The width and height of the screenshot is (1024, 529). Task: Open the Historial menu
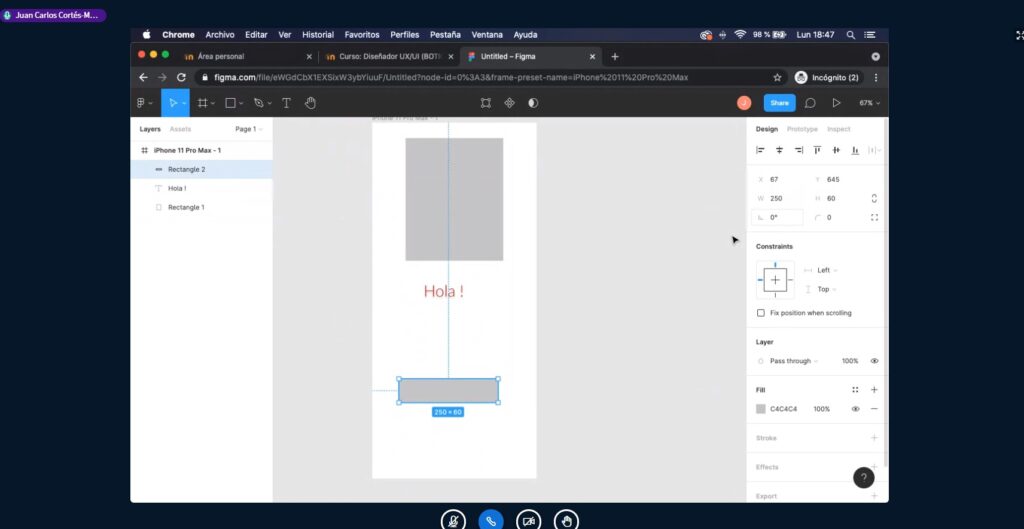coord(318,35)
